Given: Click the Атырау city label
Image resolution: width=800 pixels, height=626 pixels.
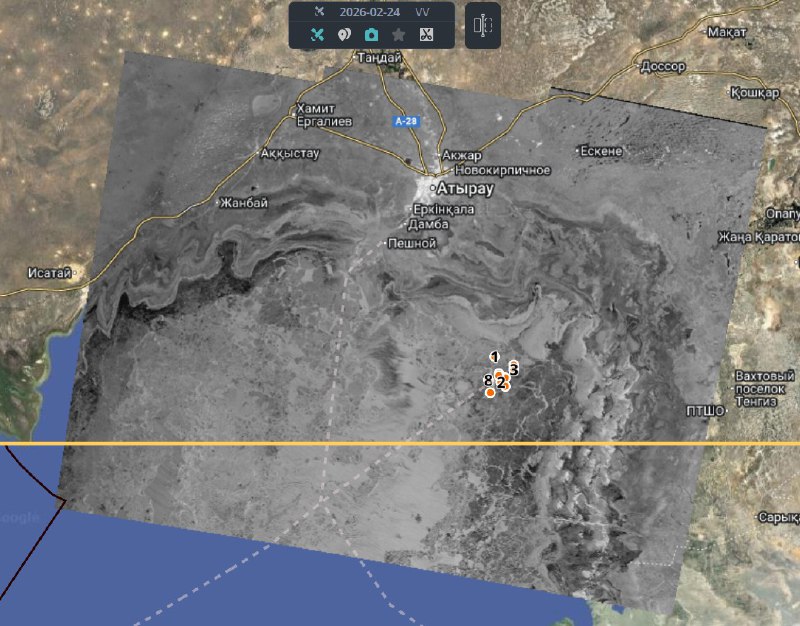Looking at the screenshot, I should click(462, 188).
